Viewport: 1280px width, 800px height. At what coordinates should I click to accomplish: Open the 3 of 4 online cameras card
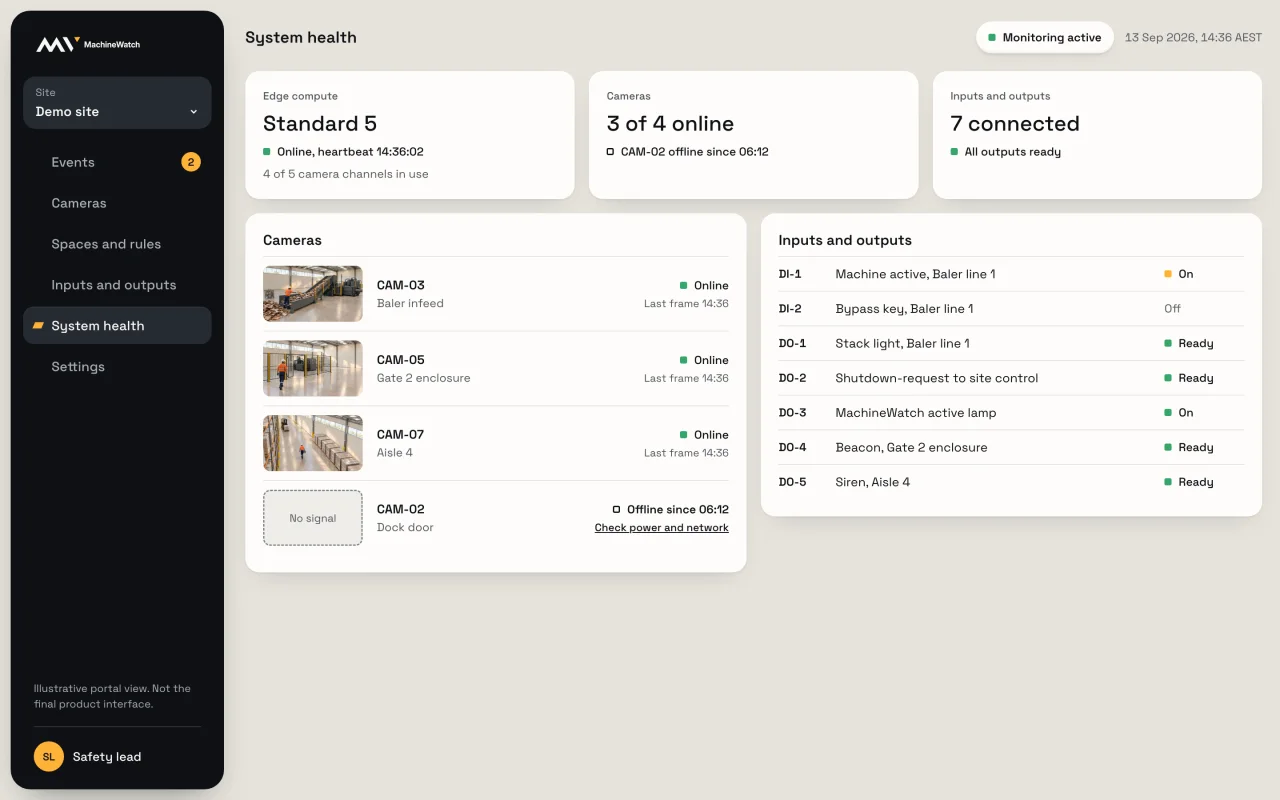click(x=753, y=135)
